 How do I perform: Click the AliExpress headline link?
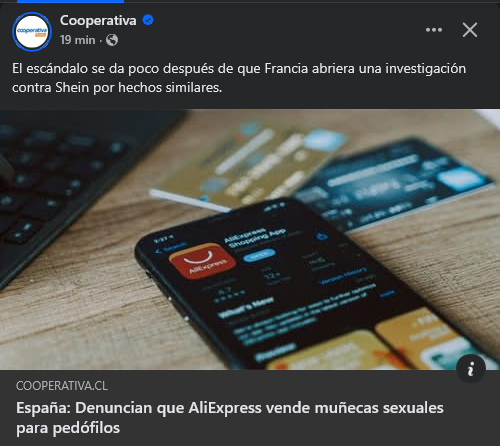pos(230,418)
